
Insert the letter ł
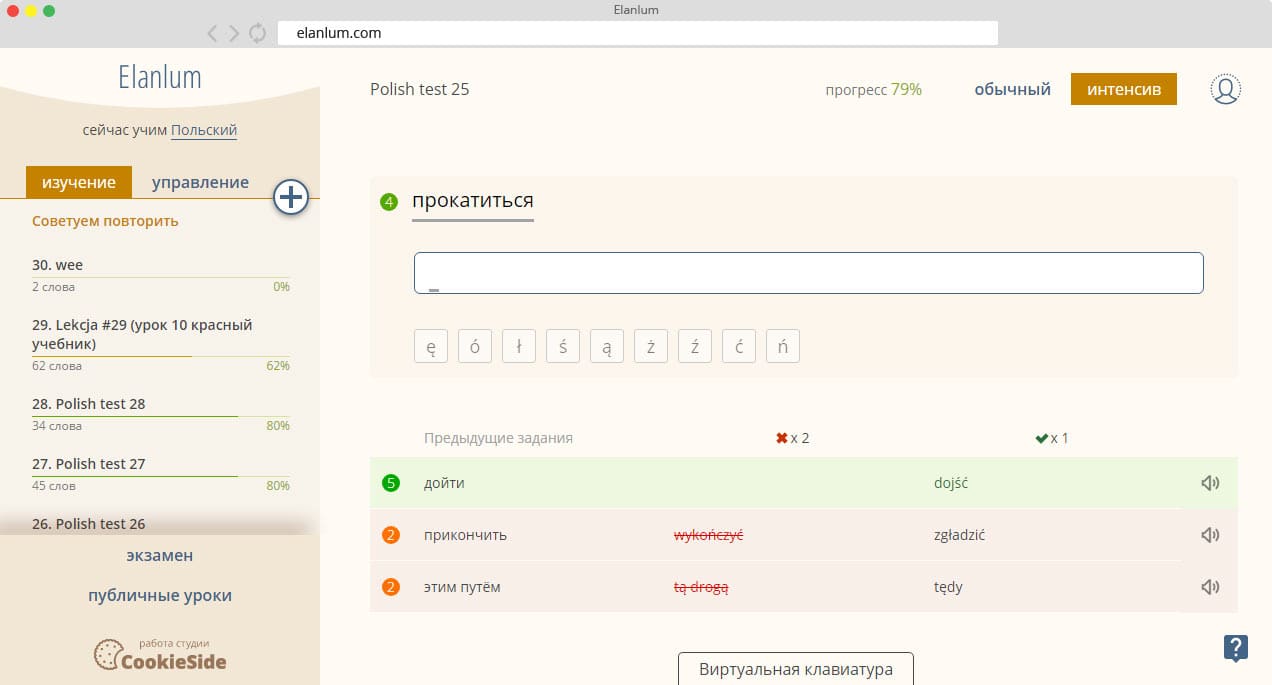point(519,346)
